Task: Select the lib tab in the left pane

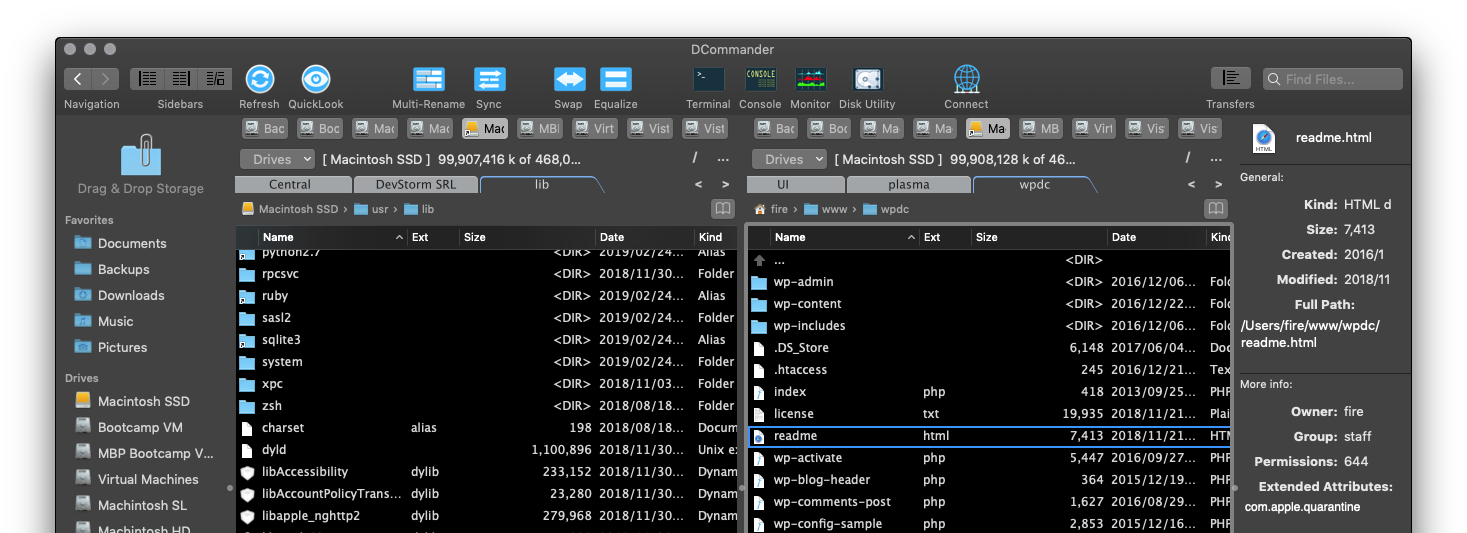Action: [x=541, y=184]
